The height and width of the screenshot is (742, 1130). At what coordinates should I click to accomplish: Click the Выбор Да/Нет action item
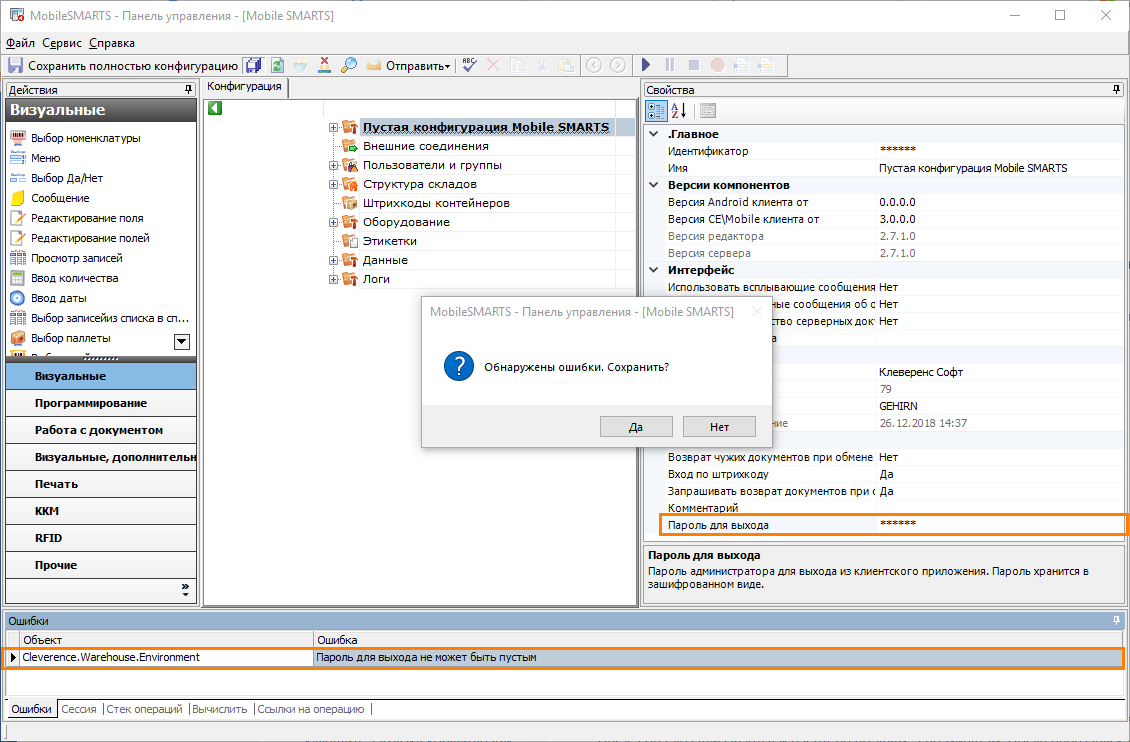[67, 178]
